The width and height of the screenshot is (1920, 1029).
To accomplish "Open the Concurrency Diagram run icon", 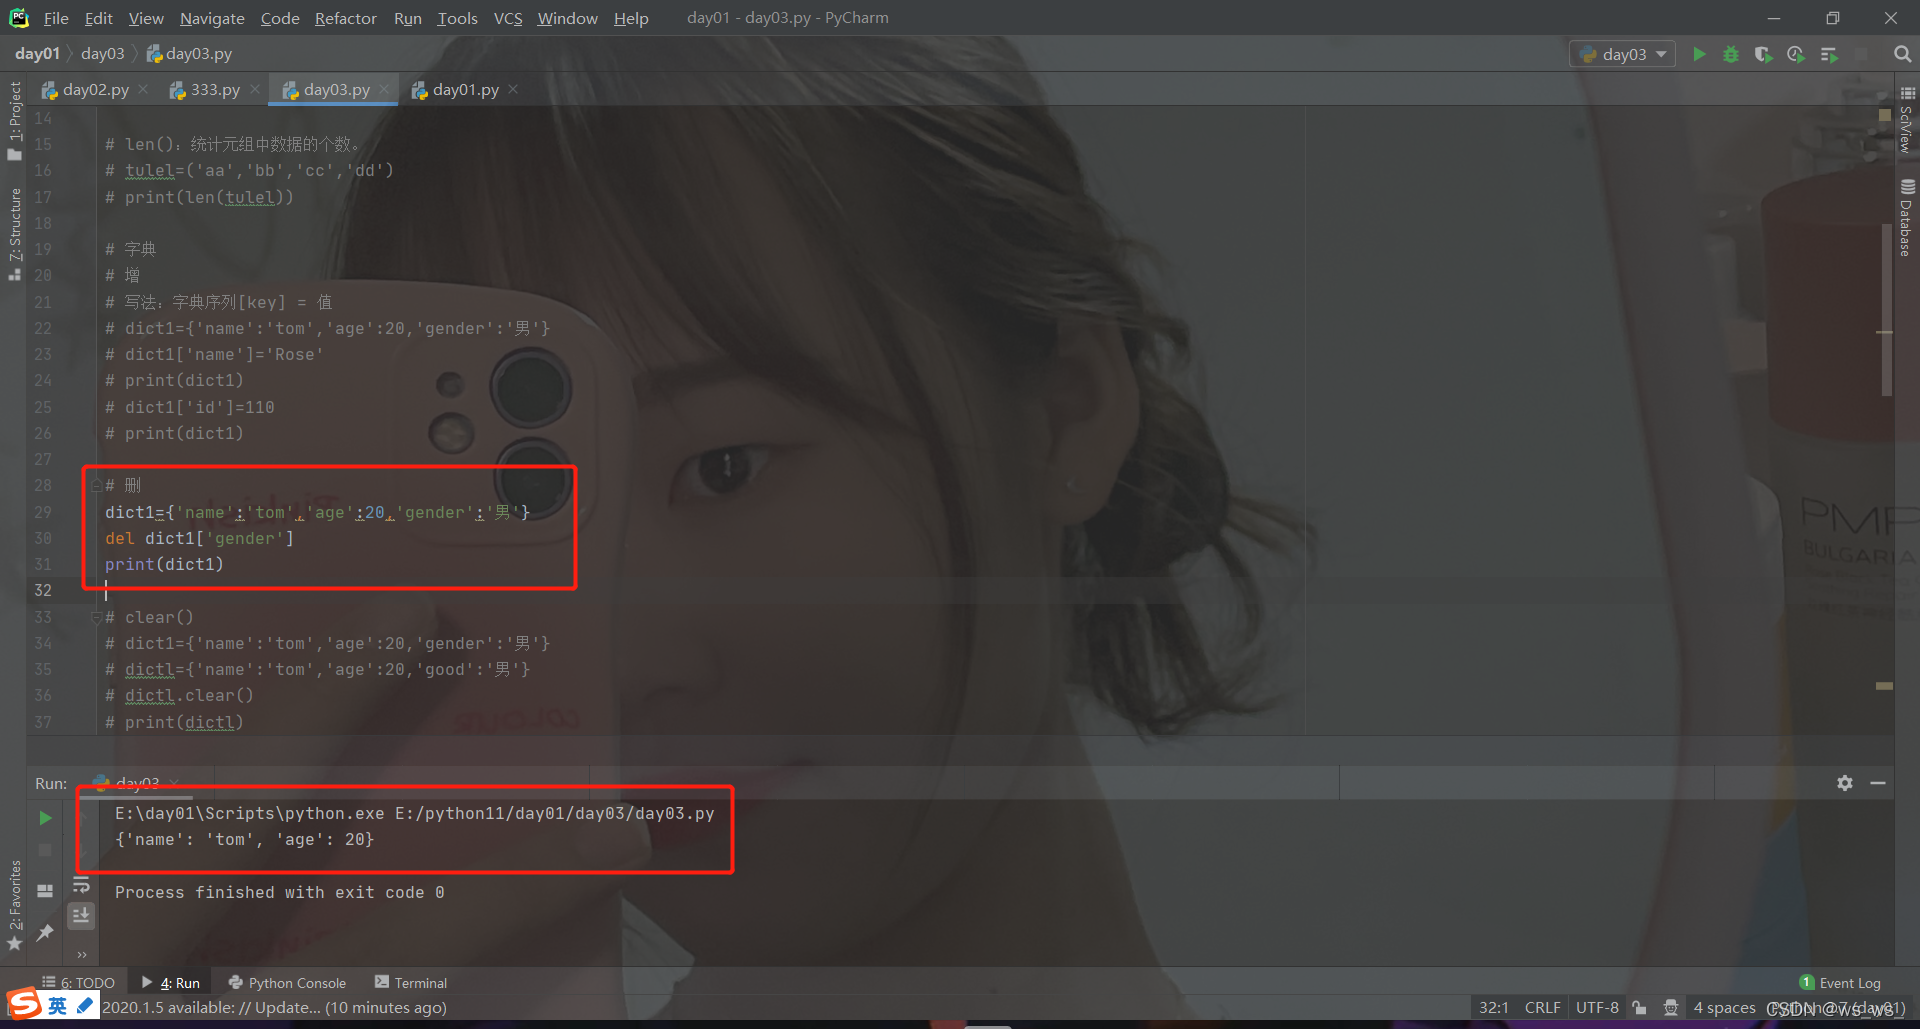I will (x=1829, y=54).
